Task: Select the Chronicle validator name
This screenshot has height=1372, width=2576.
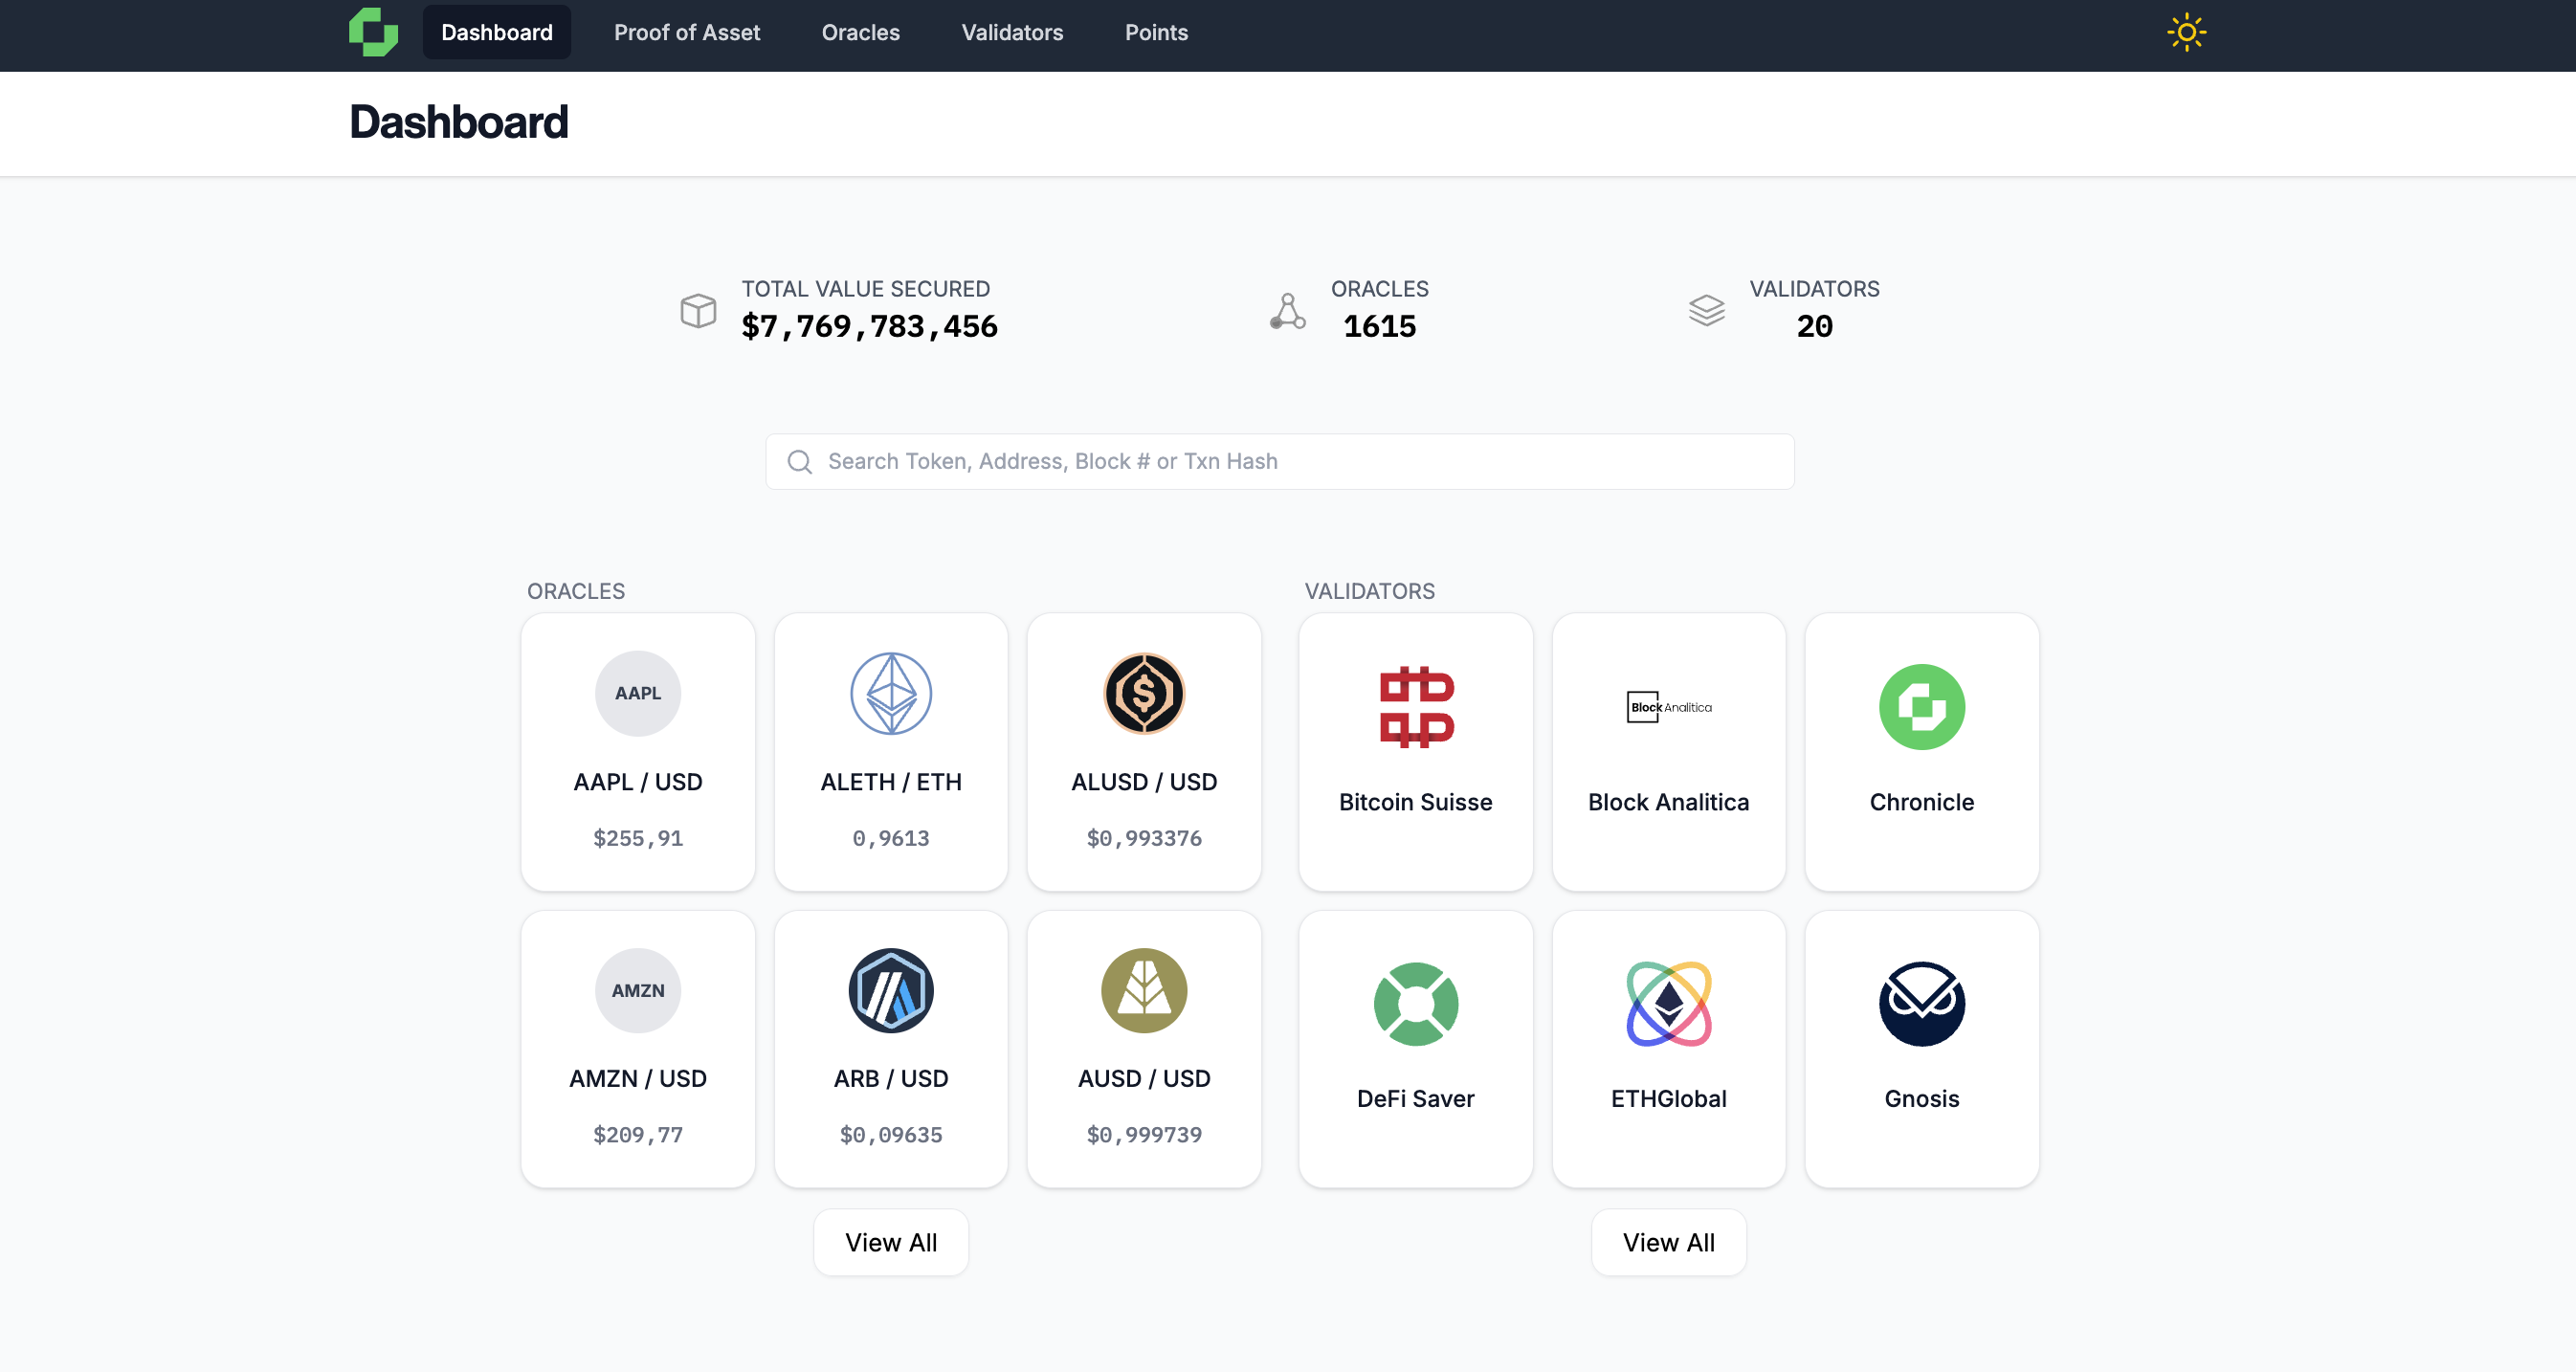Action: [x=1921, y=802]
